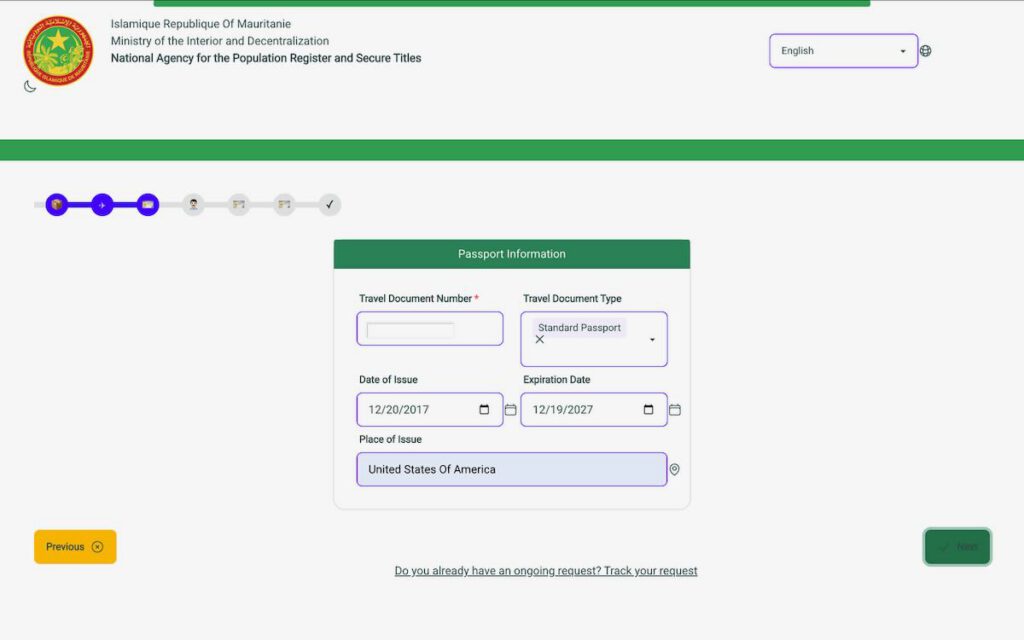Click the location pin beside Place of Issue
This screenshot has width=1024, height=640.
[675, 470]
